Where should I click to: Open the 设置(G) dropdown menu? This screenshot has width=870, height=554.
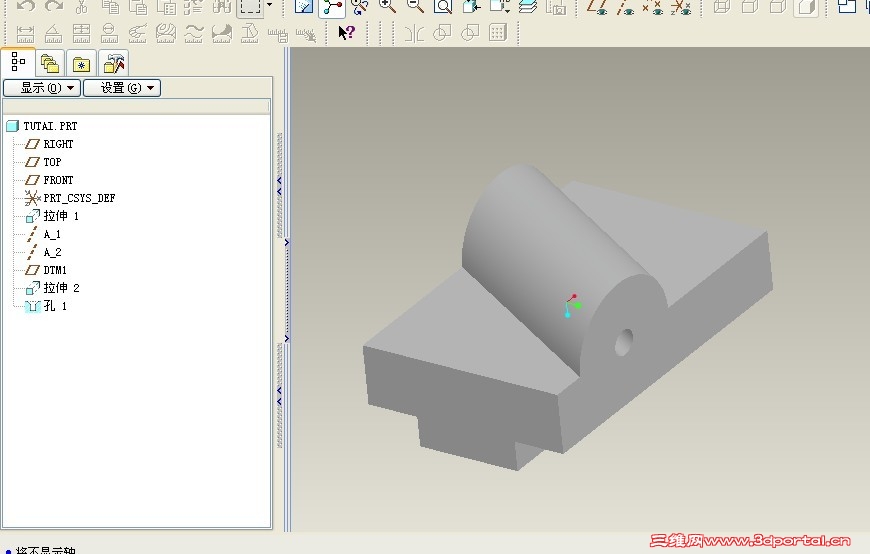[122, 88]
